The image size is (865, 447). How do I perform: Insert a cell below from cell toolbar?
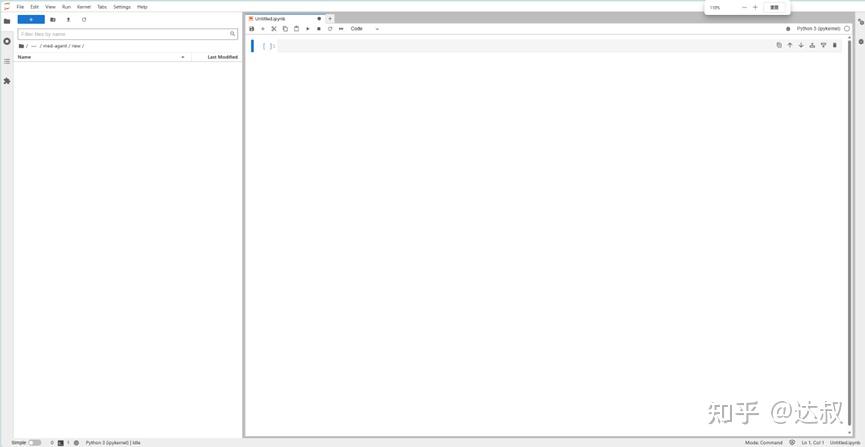(823, 45)
